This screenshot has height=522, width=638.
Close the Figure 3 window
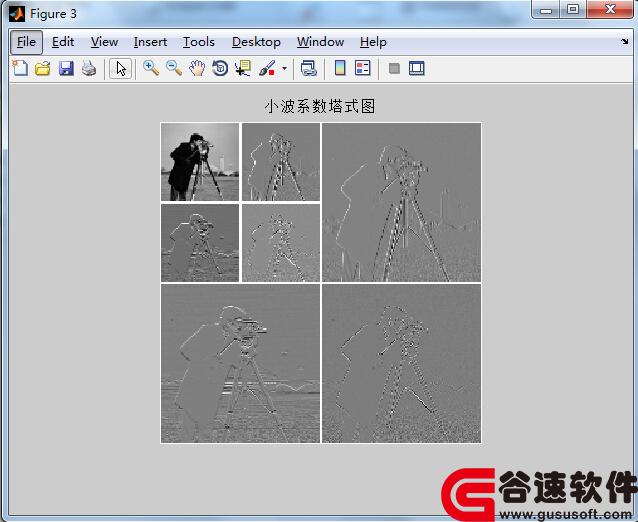(x=610, y=10)
